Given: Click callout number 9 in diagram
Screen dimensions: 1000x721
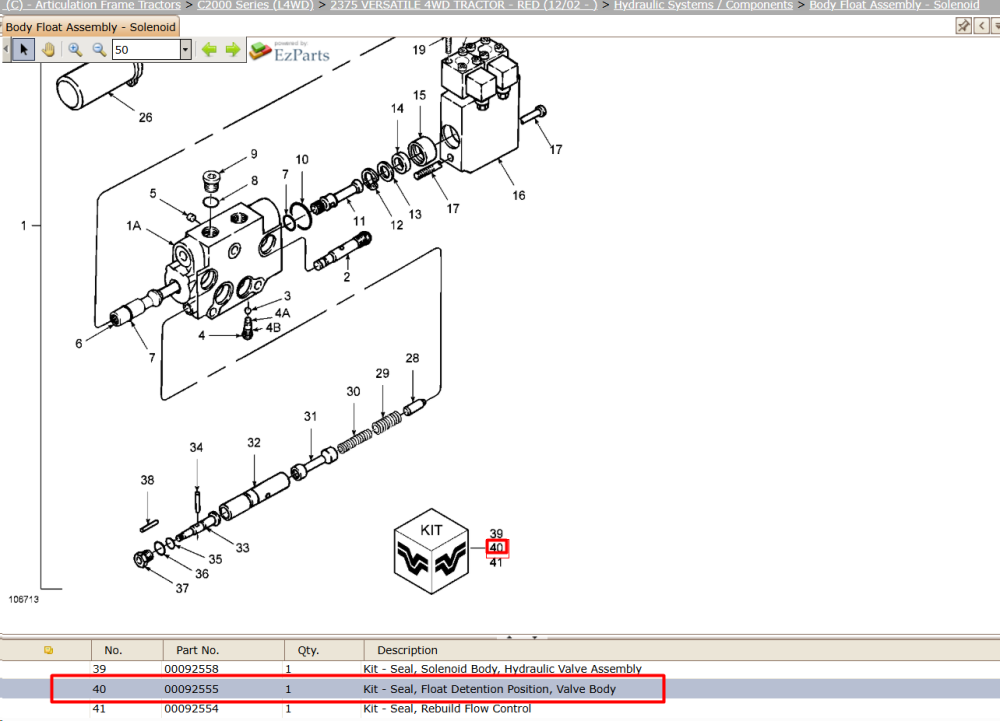Looking at the screenshot, I should (254, 154).
